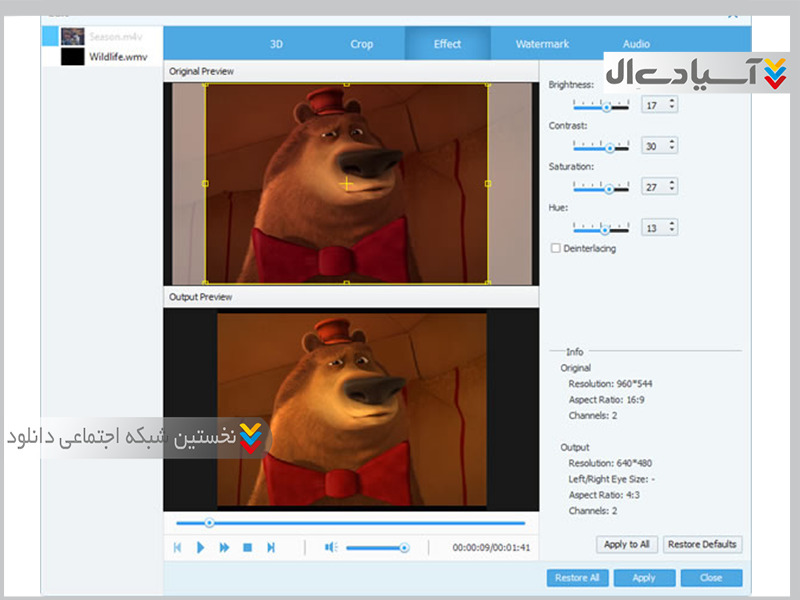800x600 pixels.
Task: Open the Watermark tab
Action: [x=542, y=44]
